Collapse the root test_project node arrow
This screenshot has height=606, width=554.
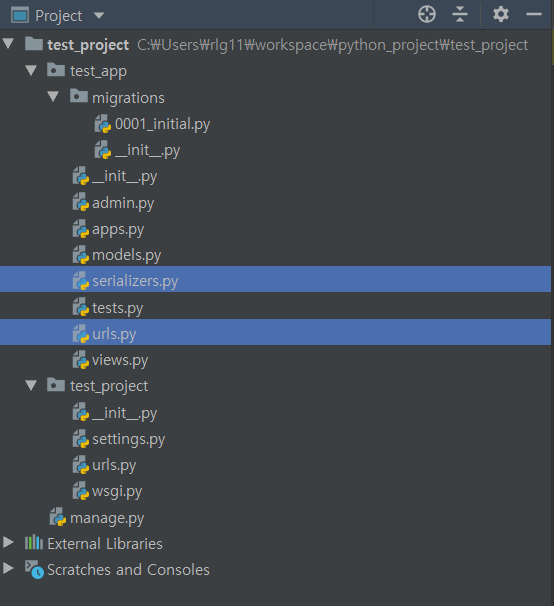pos(8,43)
